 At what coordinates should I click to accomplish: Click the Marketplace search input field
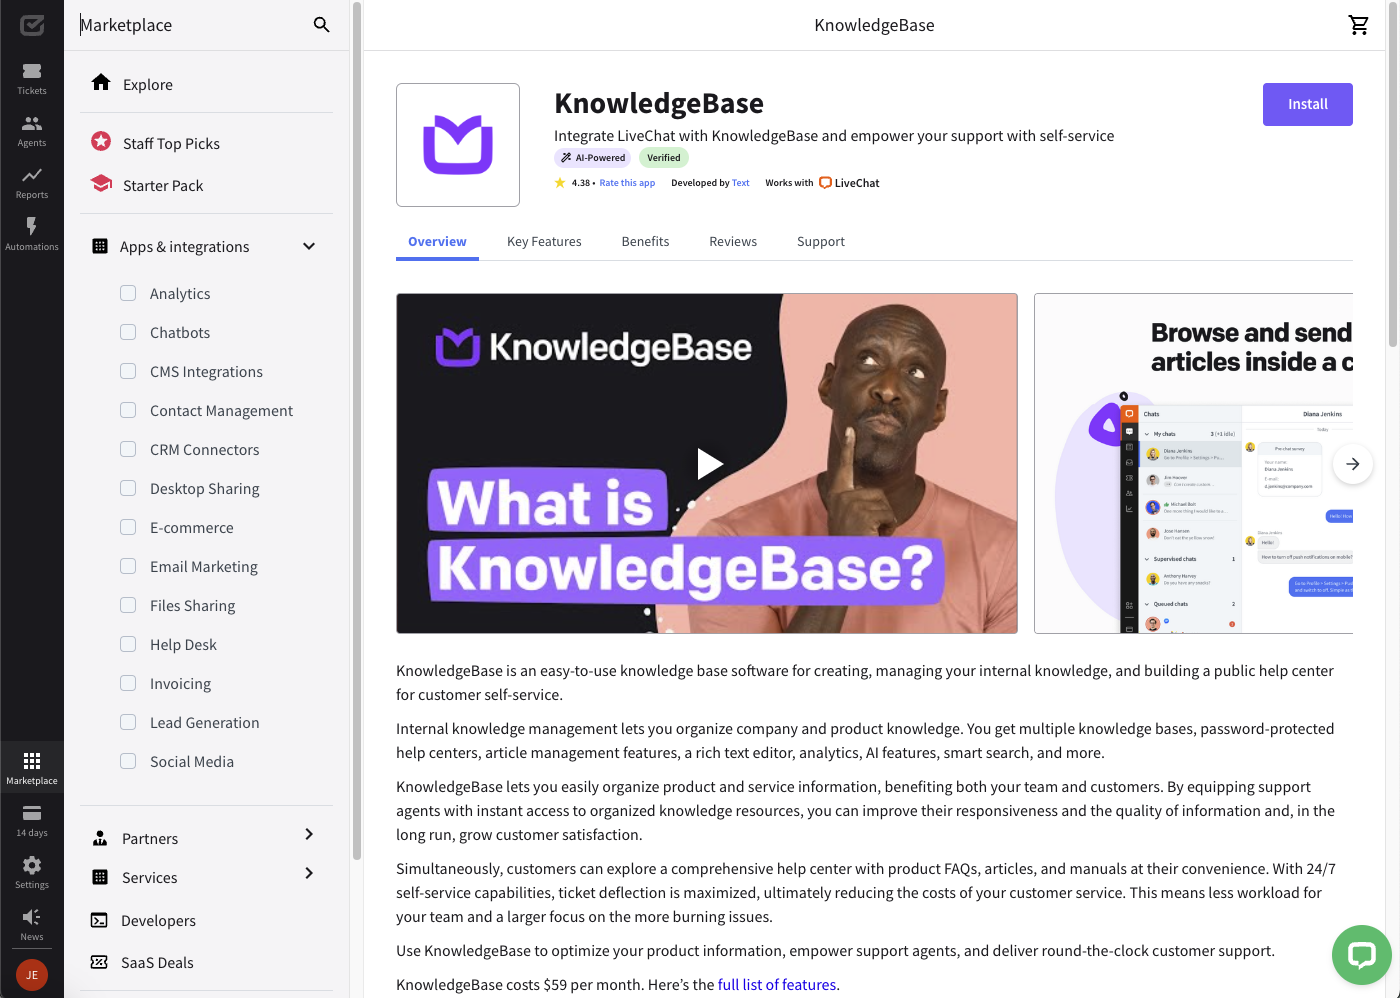pos(190,25)
